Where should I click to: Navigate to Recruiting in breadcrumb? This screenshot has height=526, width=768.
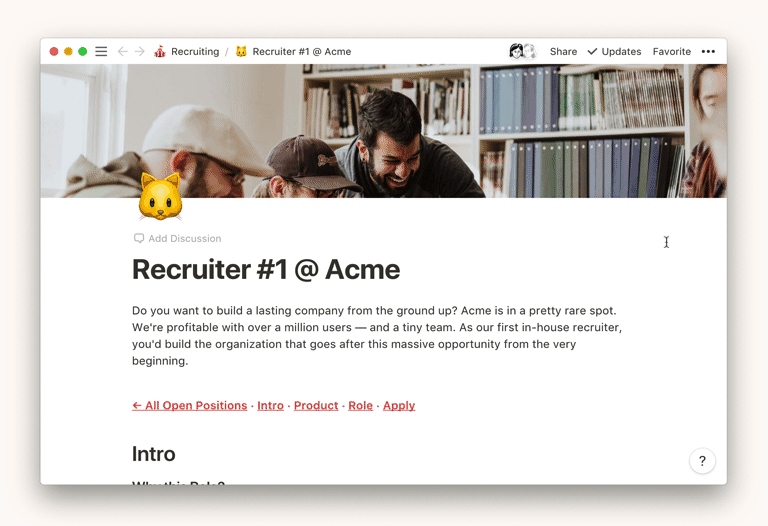[x=195, y=51]
